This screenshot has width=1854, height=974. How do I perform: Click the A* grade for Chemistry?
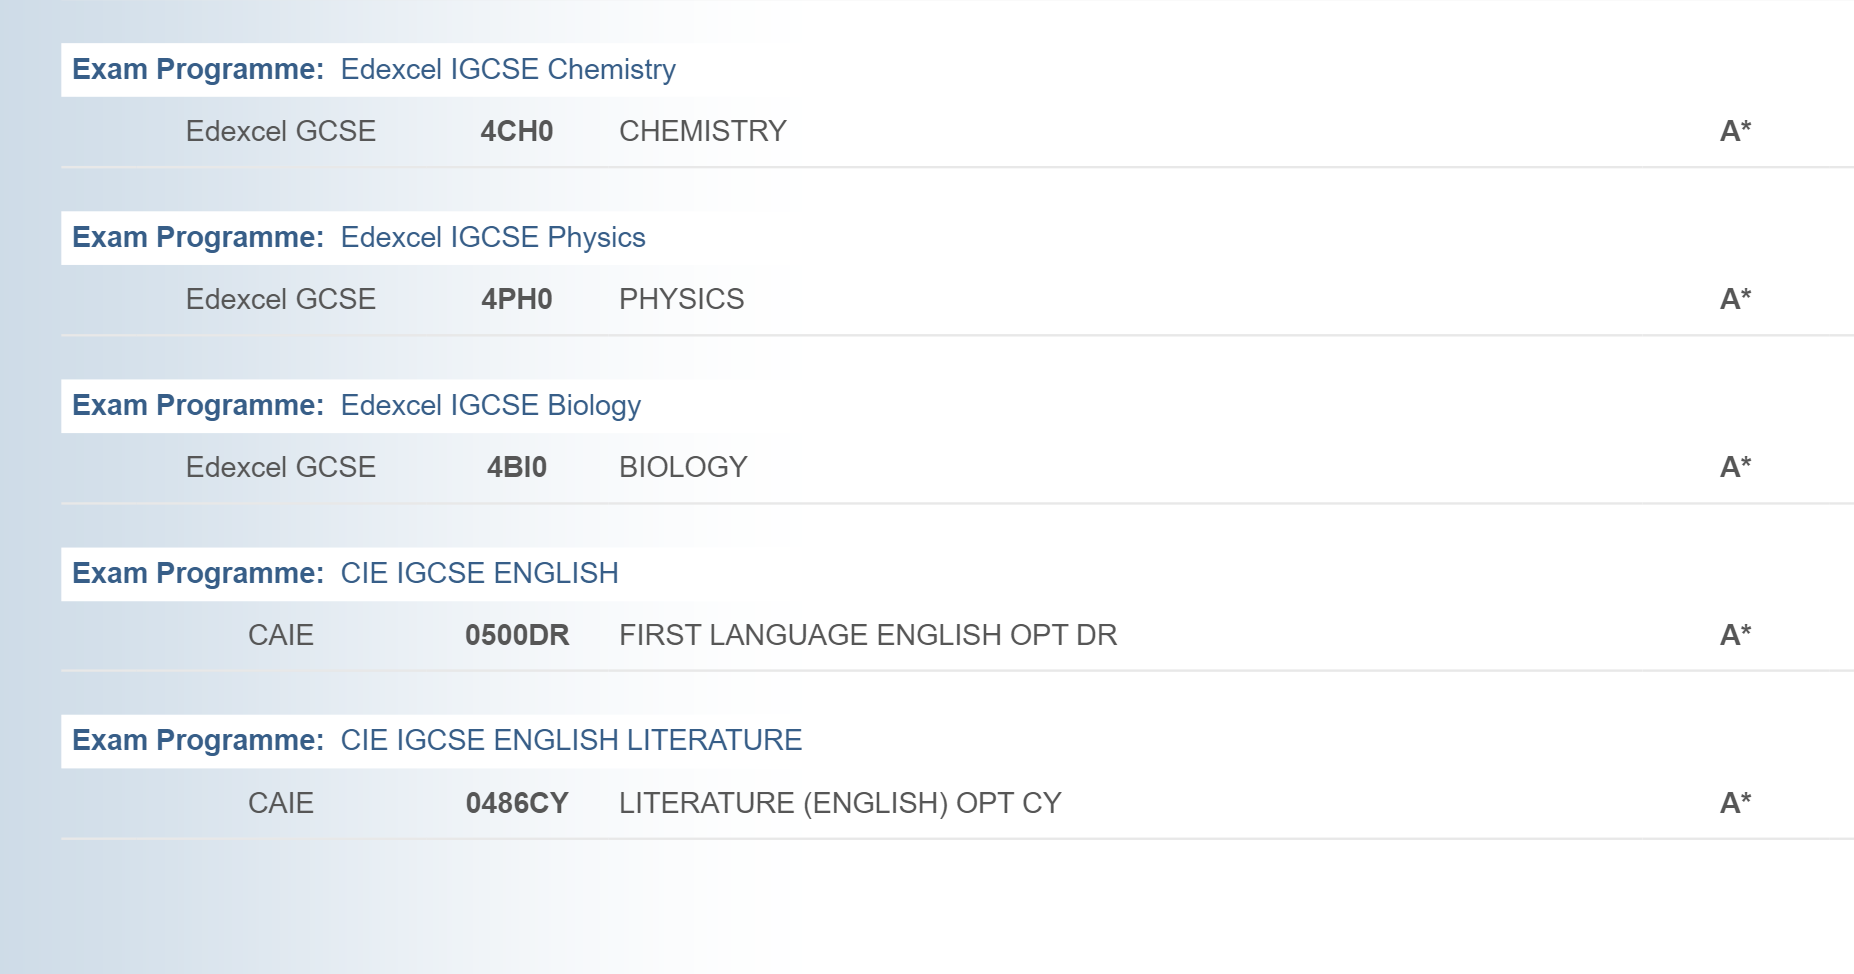point(1735,132)
